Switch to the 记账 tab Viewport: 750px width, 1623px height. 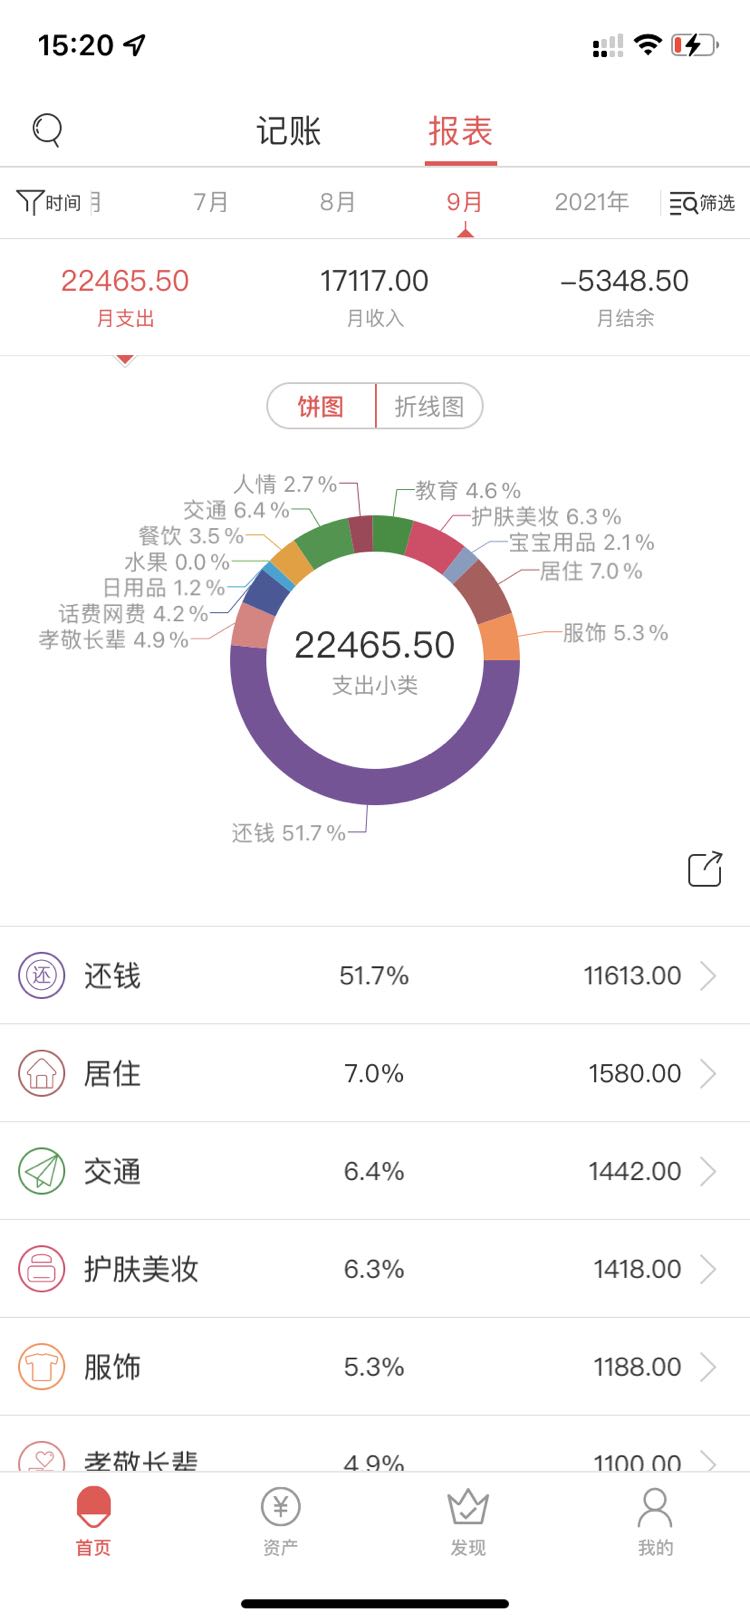(x=288, y=131)
